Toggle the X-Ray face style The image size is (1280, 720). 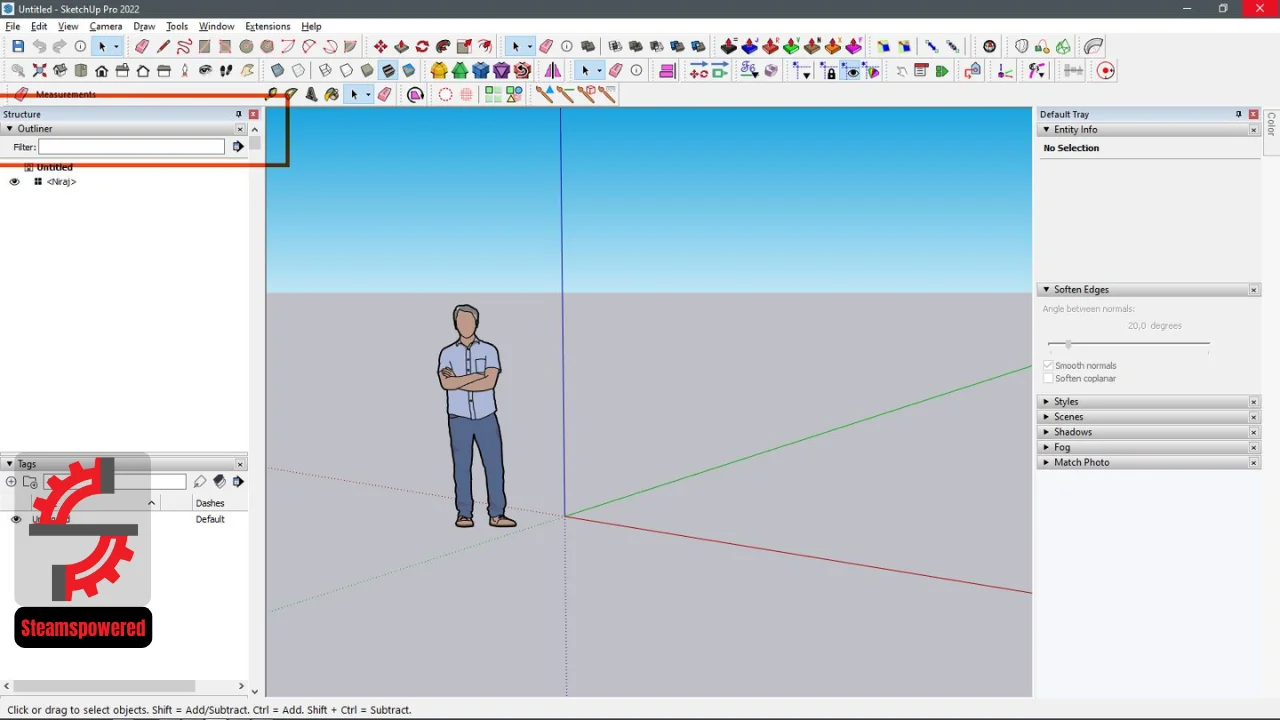[x=277, y=70]
